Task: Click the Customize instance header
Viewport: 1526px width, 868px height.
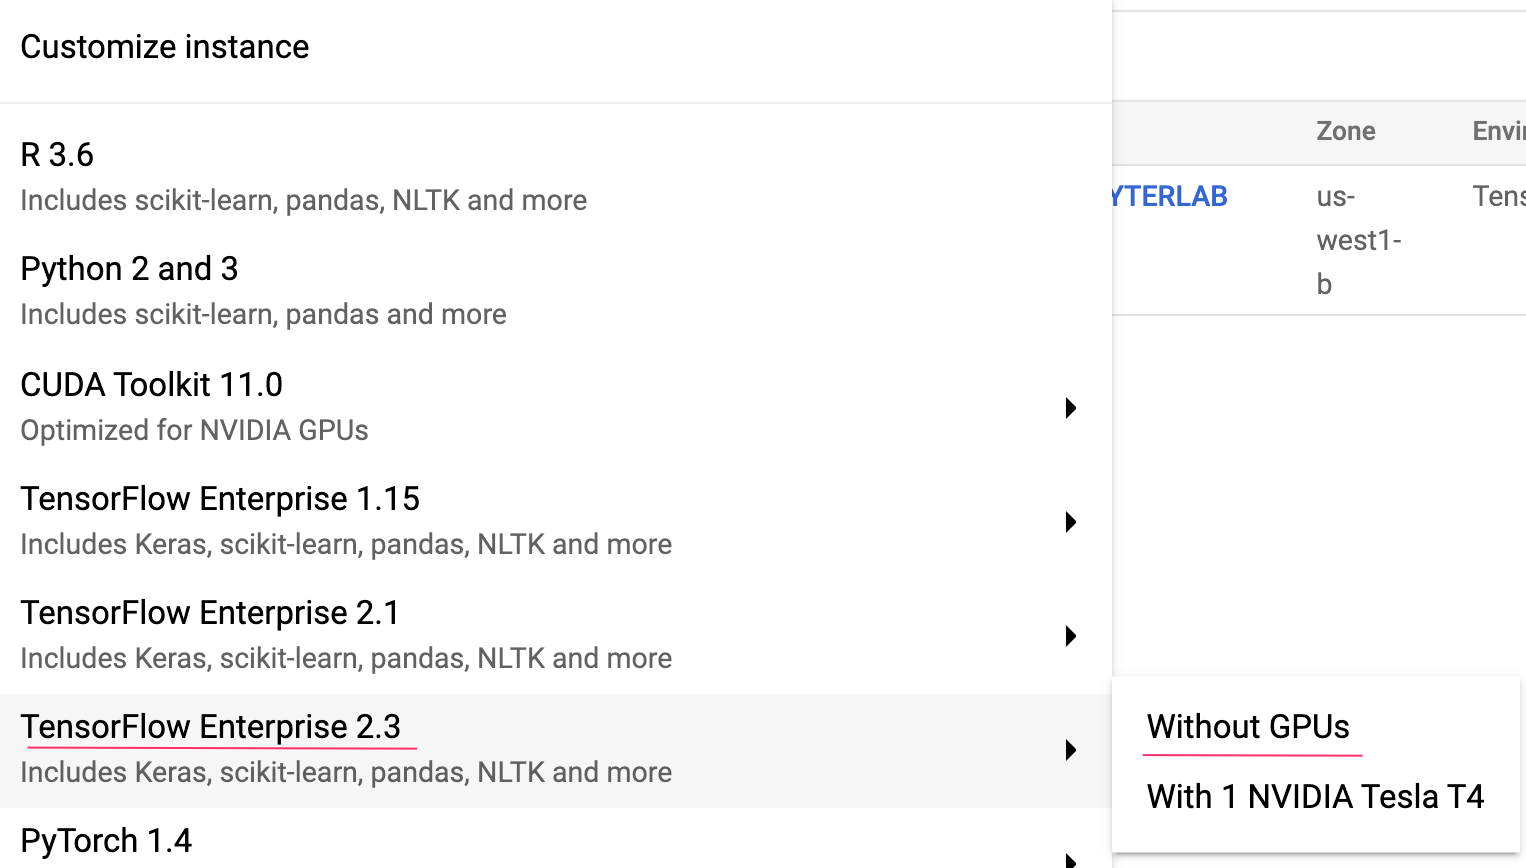Action: [x=164, y=46]
